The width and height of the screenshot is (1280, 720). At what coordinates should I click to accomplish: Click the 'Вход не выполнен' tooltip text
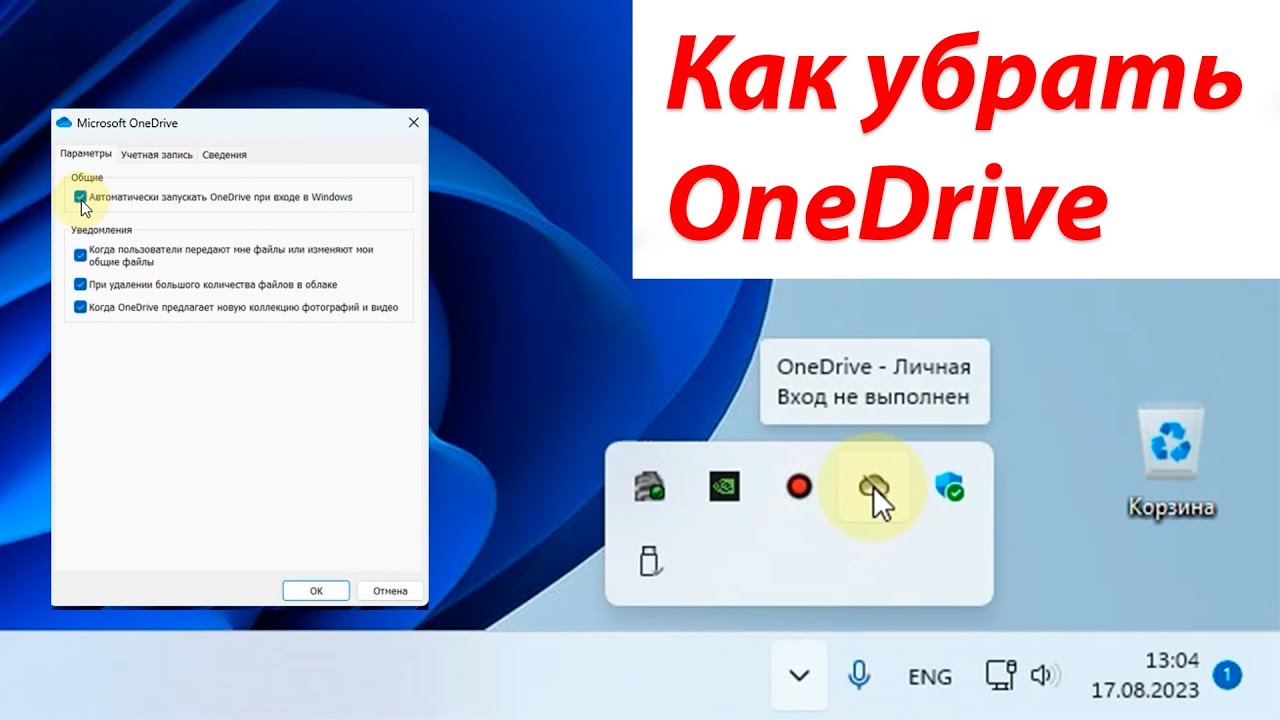click(x=873, y=397)
